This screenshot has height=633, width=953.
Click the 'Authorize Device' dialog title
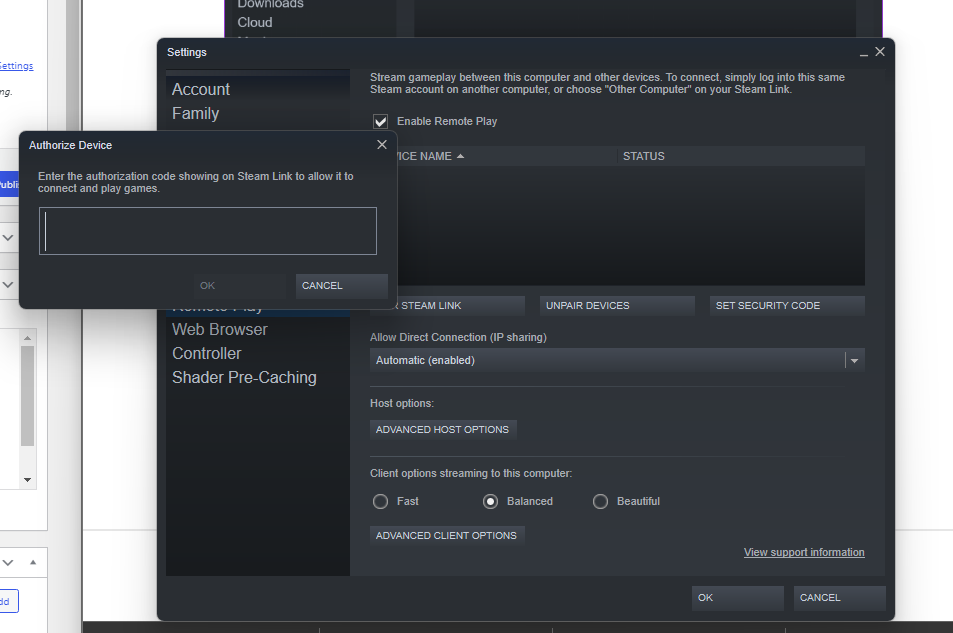71,145
